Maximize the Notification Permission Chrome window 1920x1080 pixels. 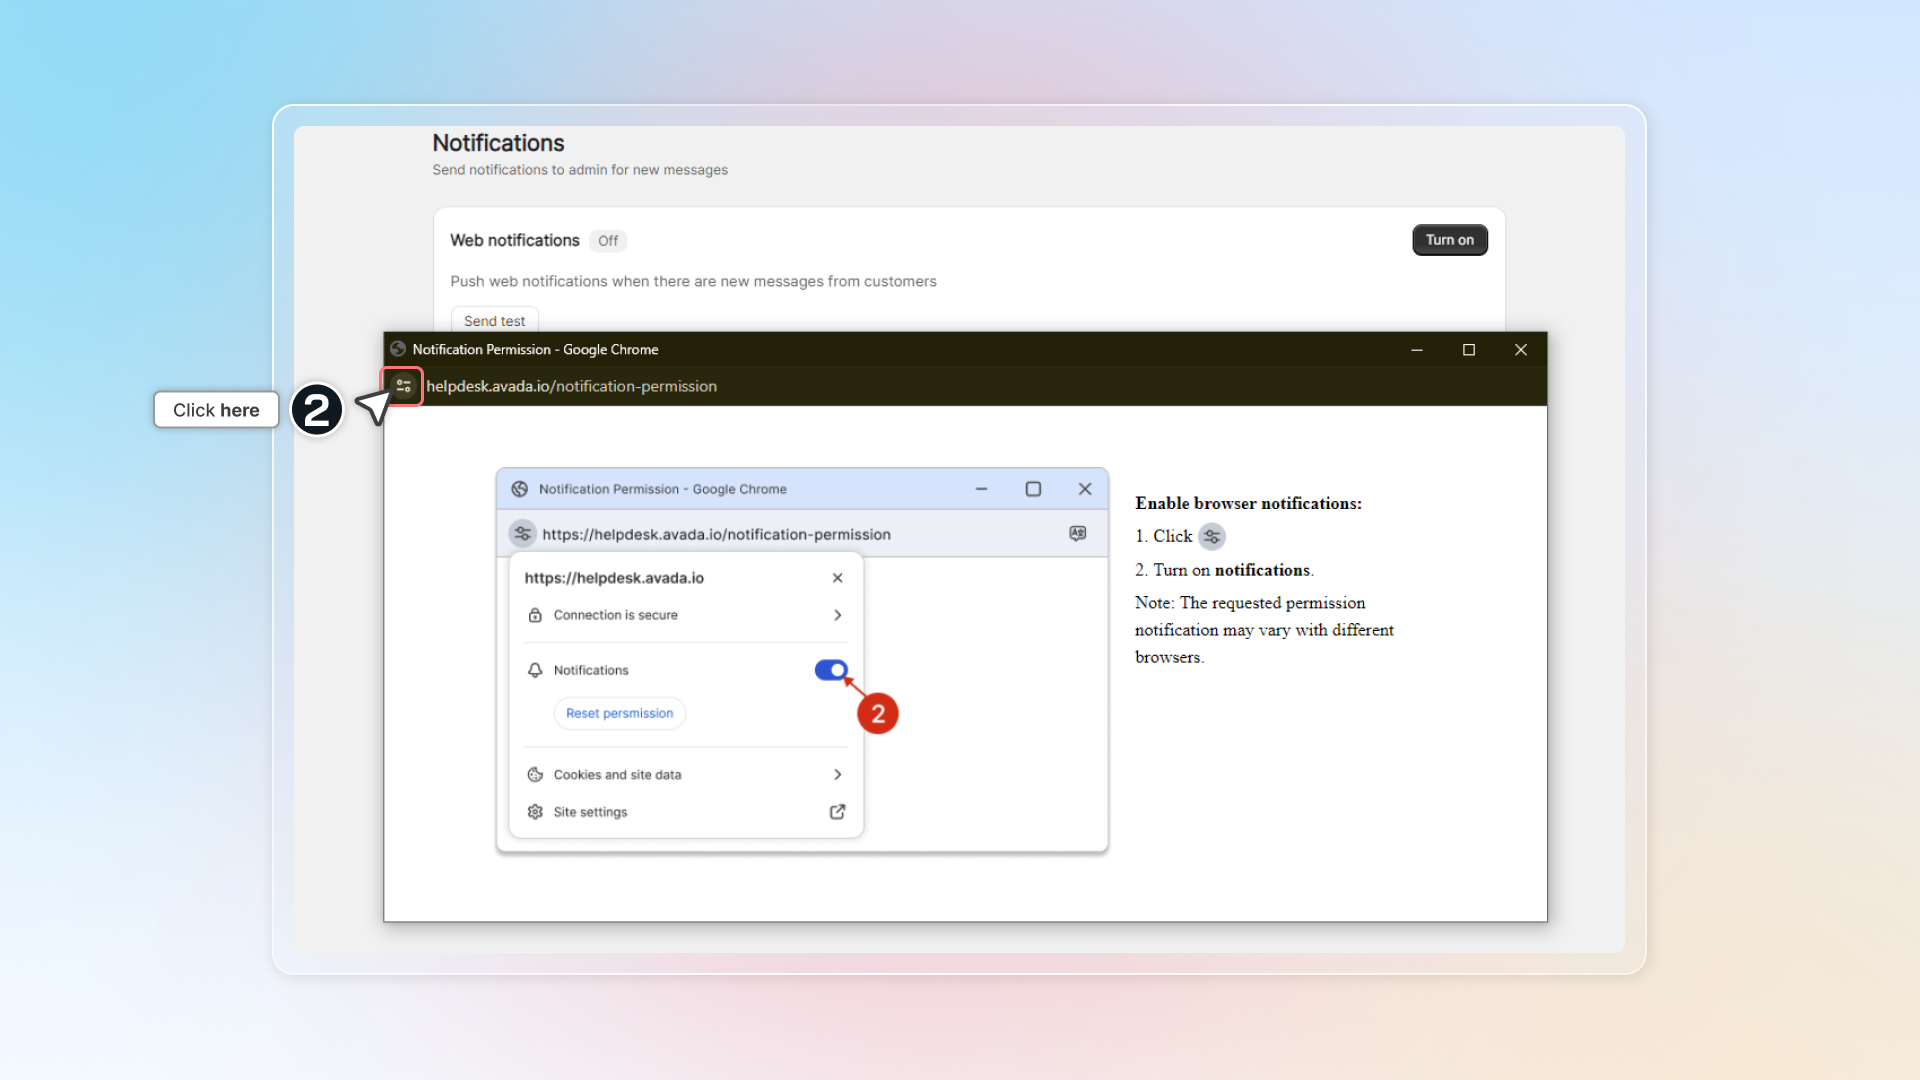click(x=1468, y=349)
